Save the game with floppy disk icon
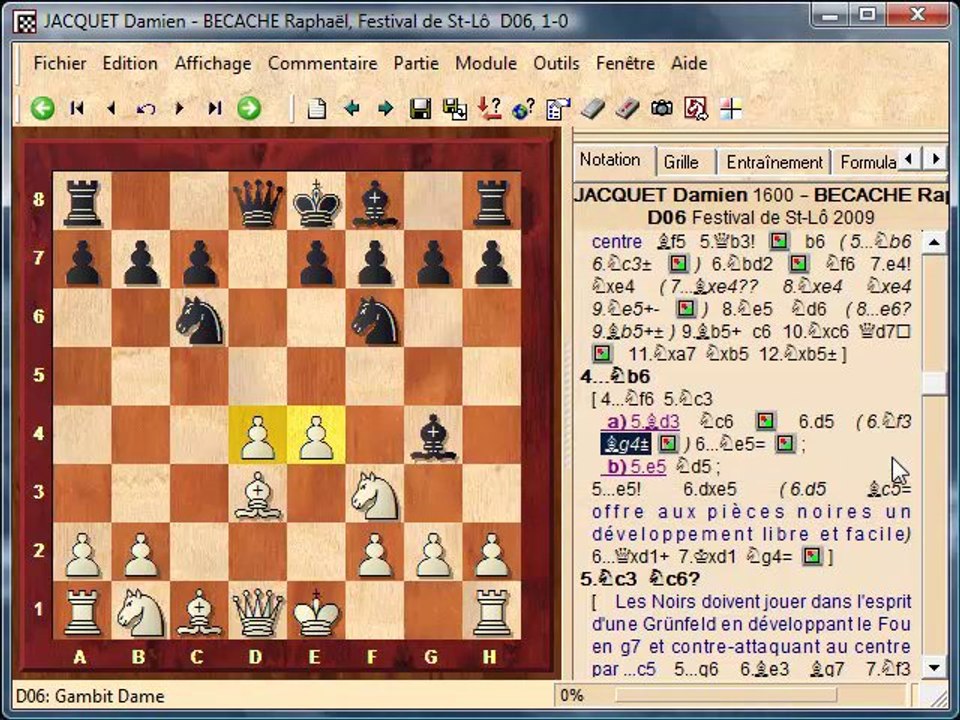The image size is (960, 720). (x=420, y=109)
